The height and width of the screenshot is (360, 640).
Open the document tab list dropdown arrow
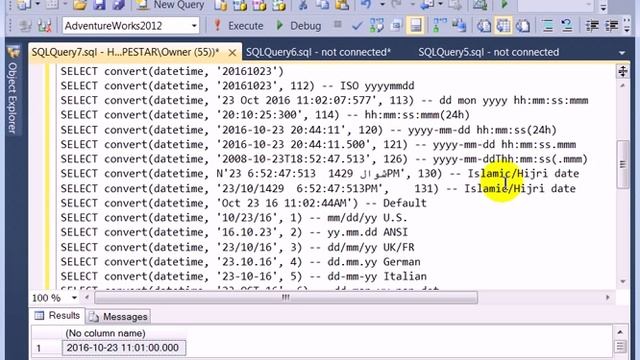click(622, 53)
